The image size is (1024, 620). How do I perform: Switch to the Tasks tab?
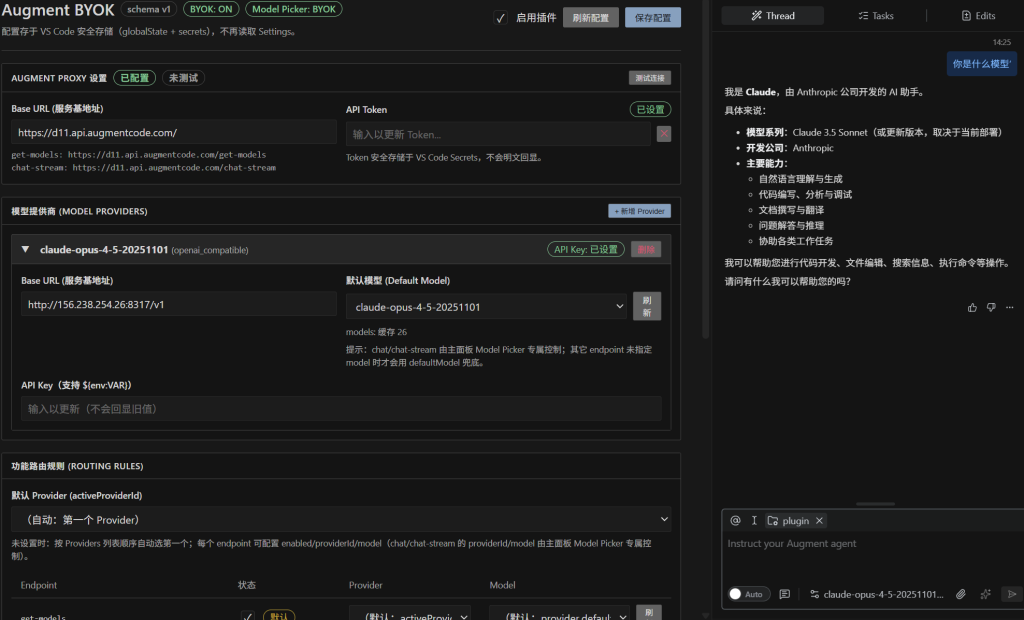coord(876,16)
